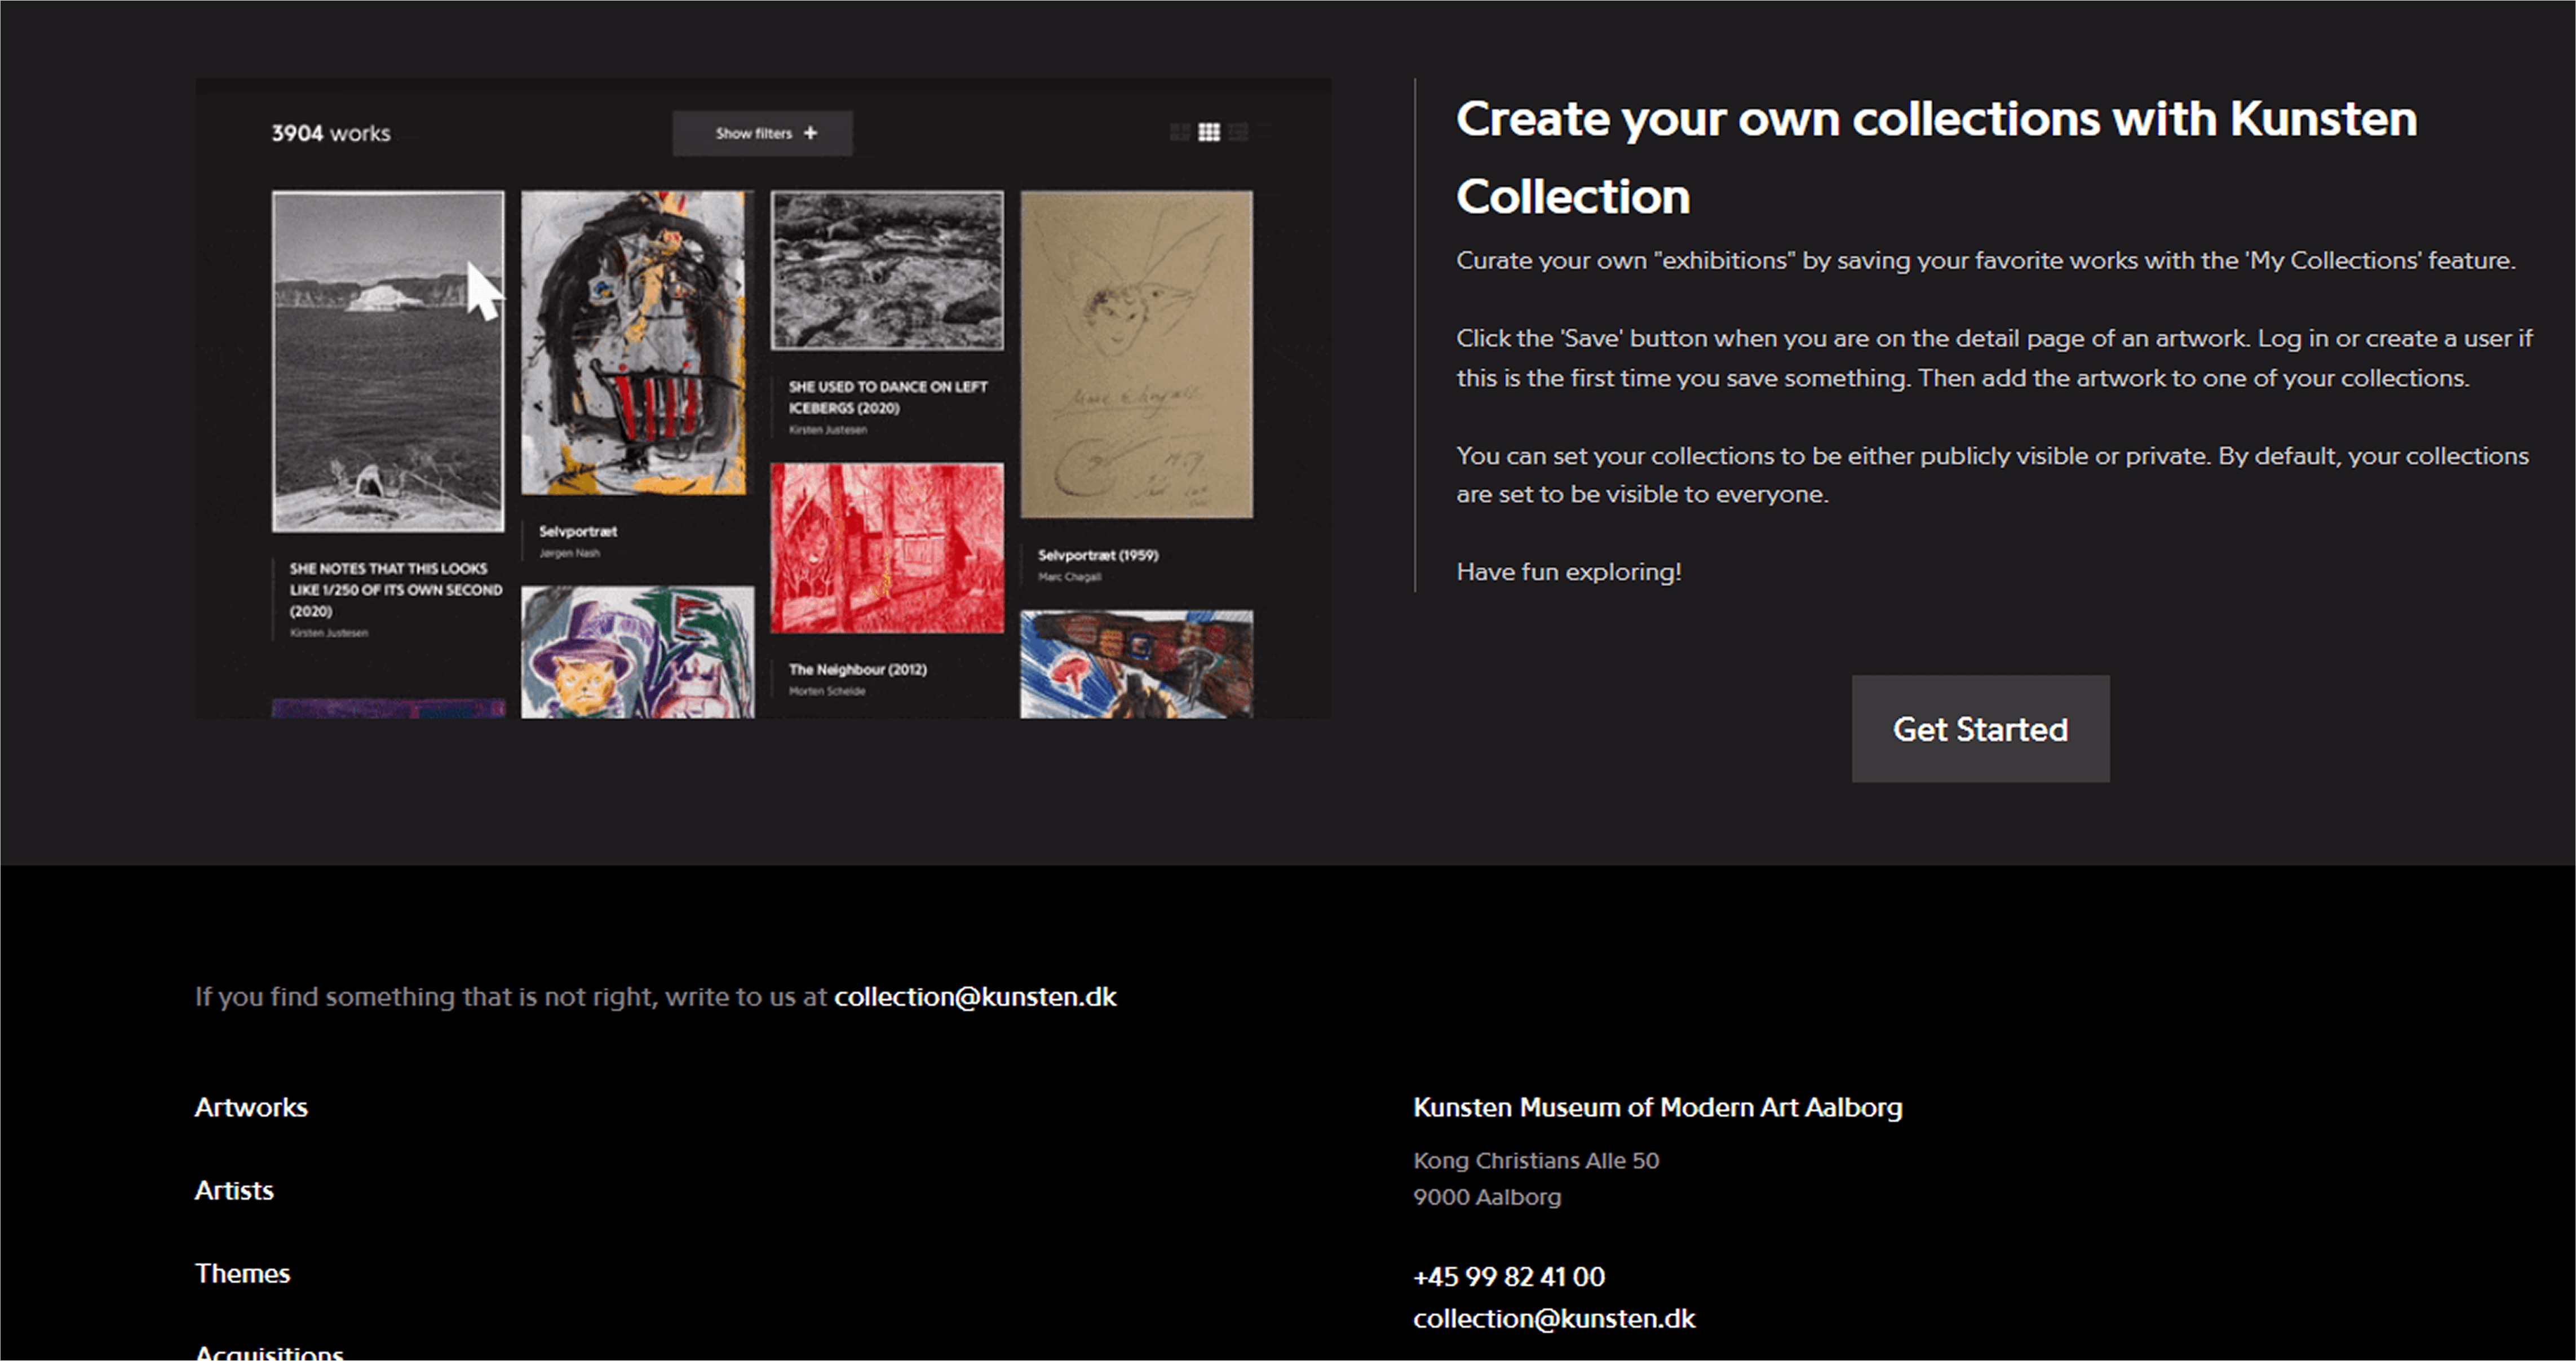Click the two-column grid view icon
Screen dimensions: 2576x1361
coord(1180,133)
